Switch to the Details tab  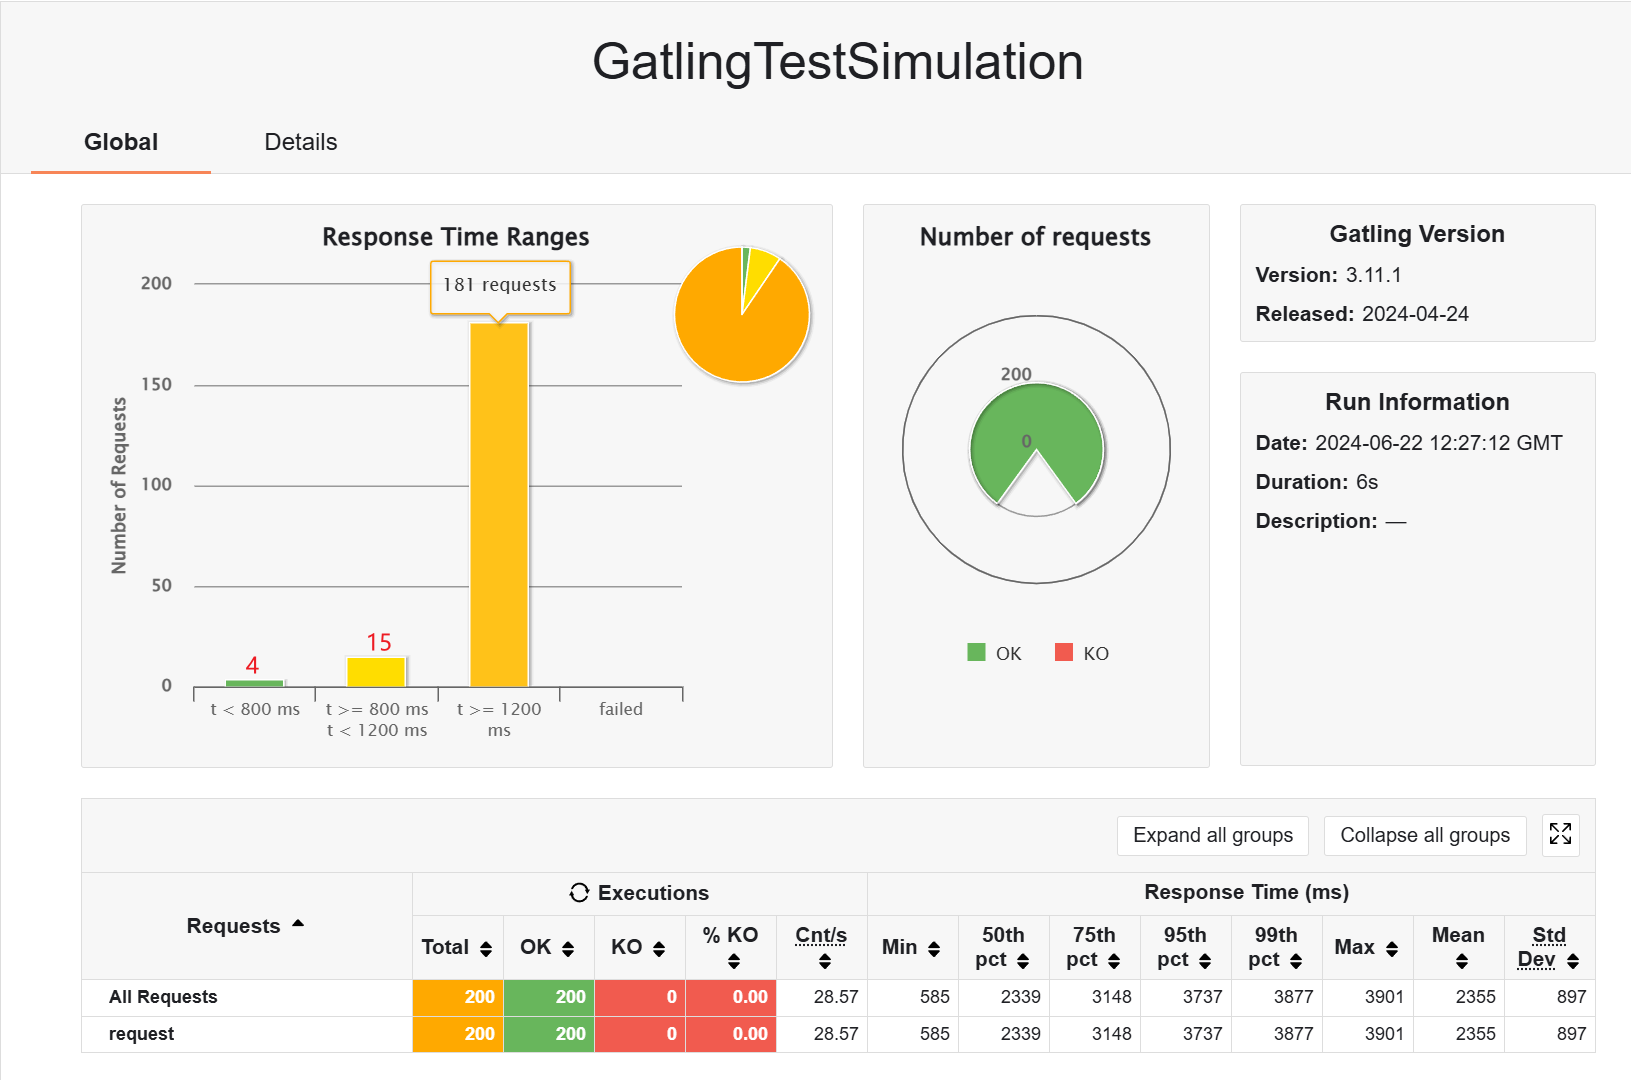[x=301, y=142]
